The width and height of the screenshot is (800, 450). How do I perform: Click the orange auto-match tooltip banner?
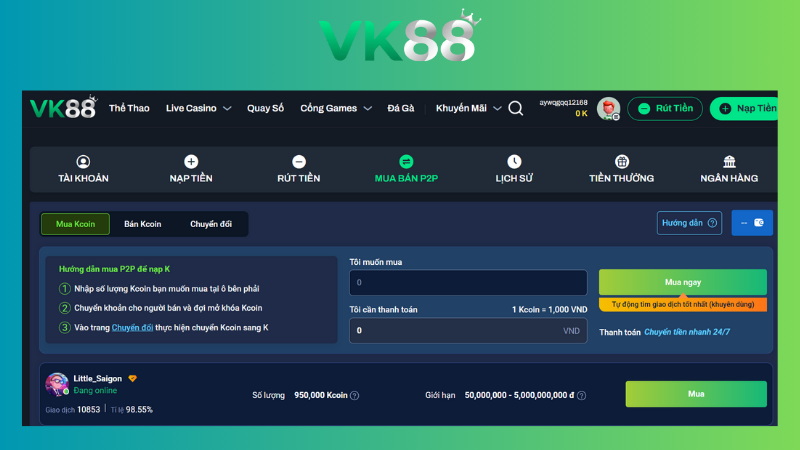(683, 304)
